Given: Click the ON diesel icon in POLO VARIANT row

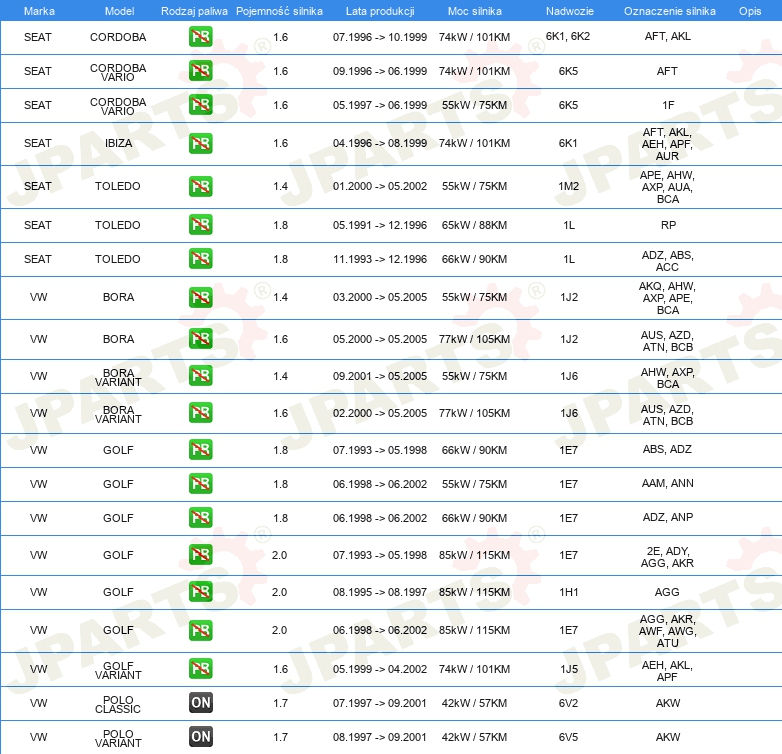Looking at the screenshot, I should [x=200, y=737].
